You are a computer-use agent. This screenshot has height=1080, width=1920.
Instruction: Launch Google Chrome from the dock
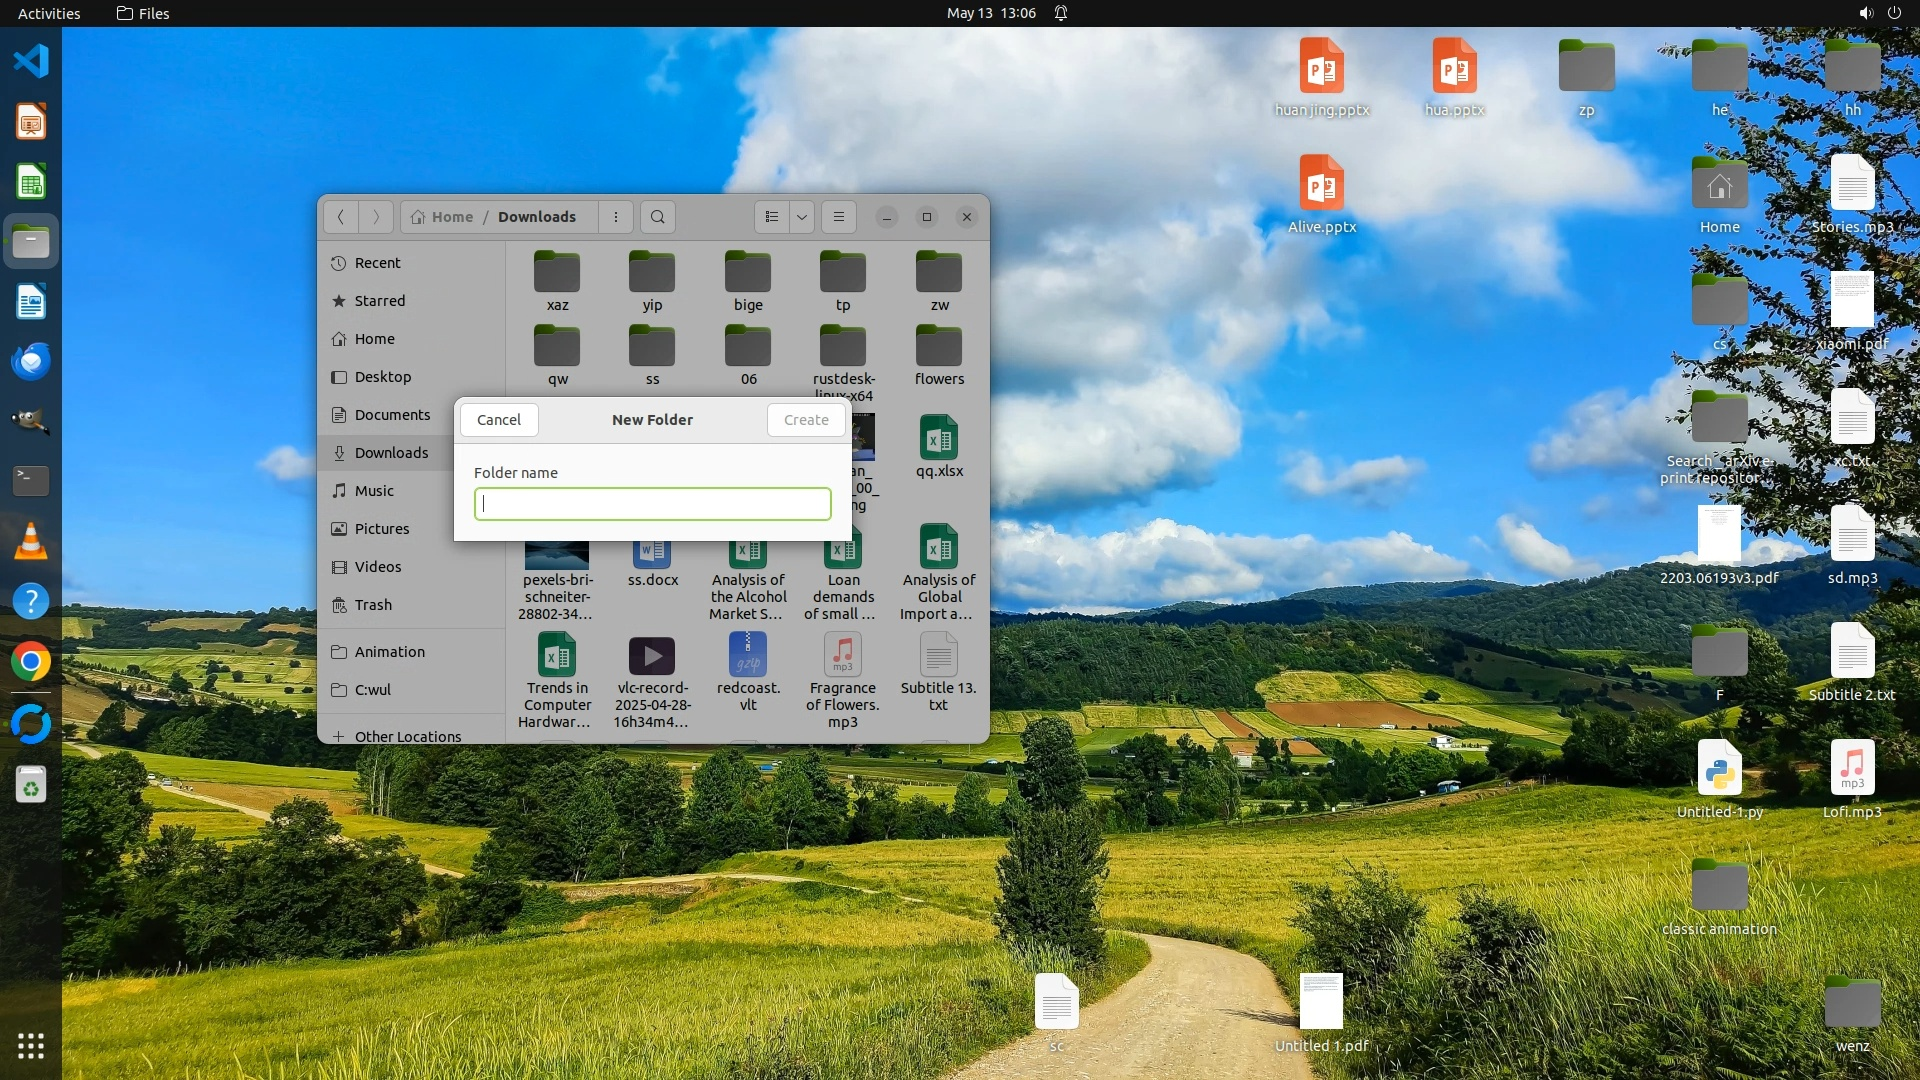[31, 661]
